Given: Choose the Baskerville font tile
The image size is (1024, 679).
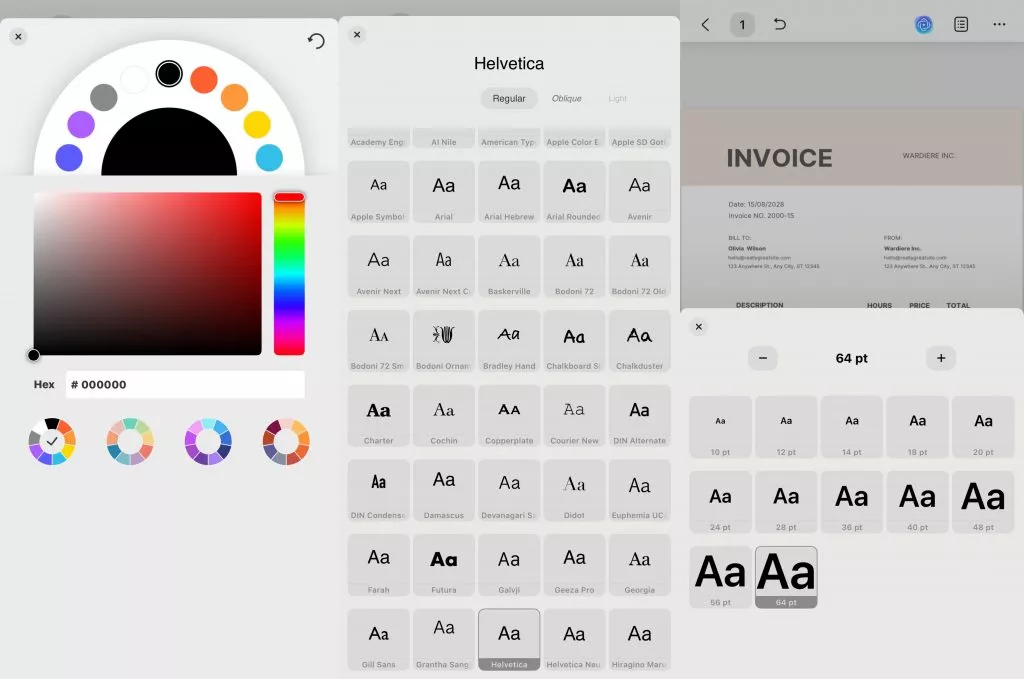Looking at the screenshot, I should 509,266.
